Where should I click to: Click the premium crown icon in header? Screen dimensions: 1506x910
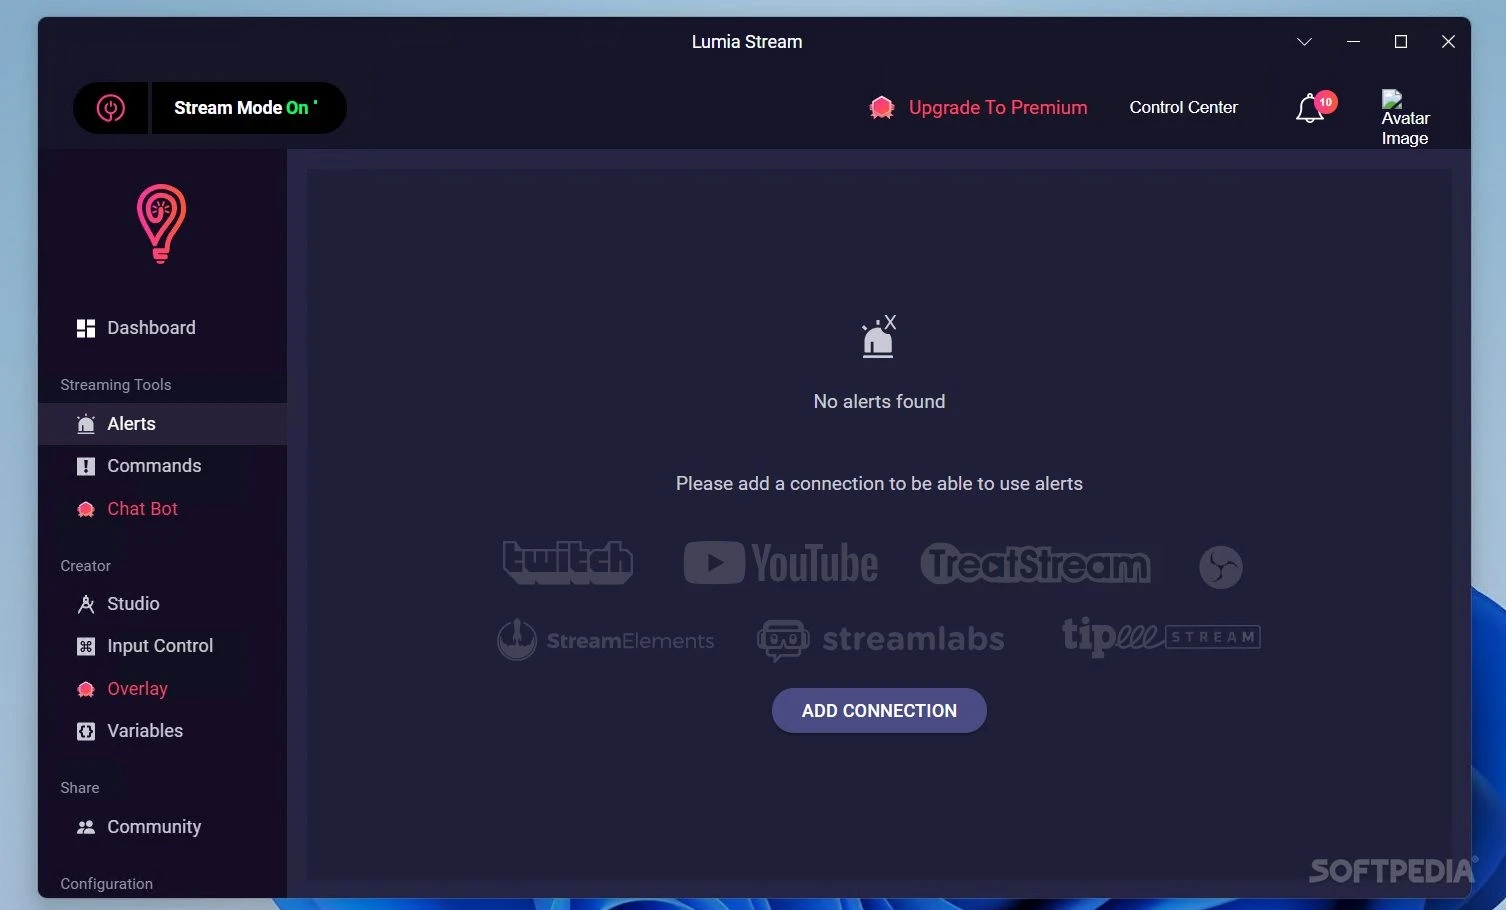click(881, 108)
